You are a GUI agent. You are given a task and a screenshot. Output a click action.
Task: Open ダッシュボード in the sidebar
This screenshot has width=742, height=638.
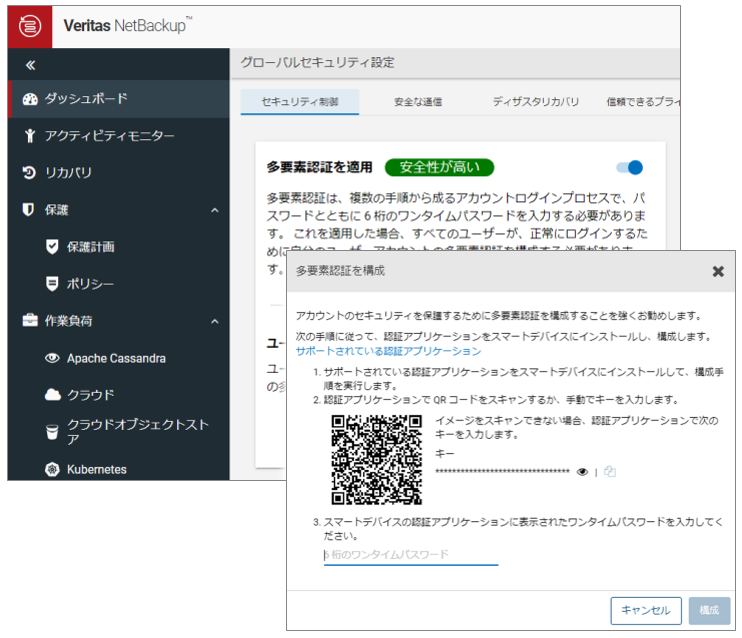coord(119,98)
